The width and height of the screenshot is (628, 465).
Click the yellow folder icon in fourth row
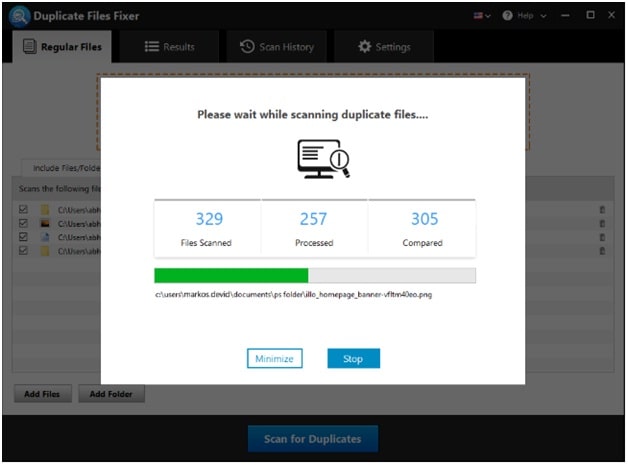tap(45, 251)
